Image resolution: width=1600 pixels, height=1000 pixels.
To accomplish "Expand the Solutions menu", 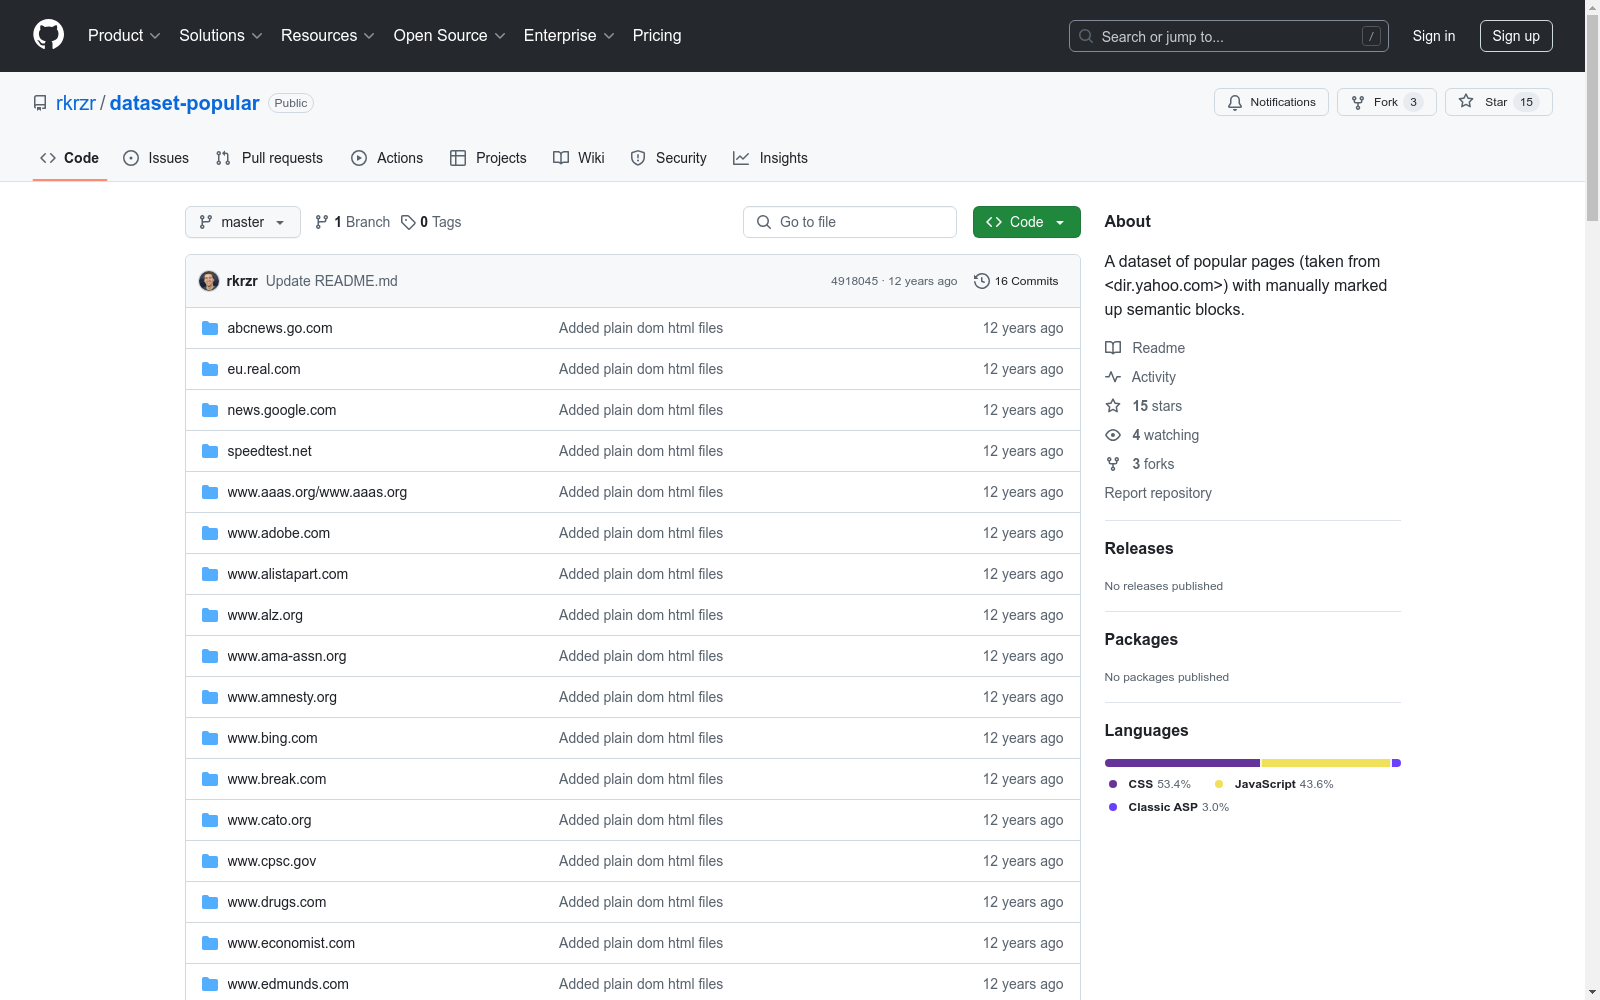I will pyautogui.click(x=221, y=35).
